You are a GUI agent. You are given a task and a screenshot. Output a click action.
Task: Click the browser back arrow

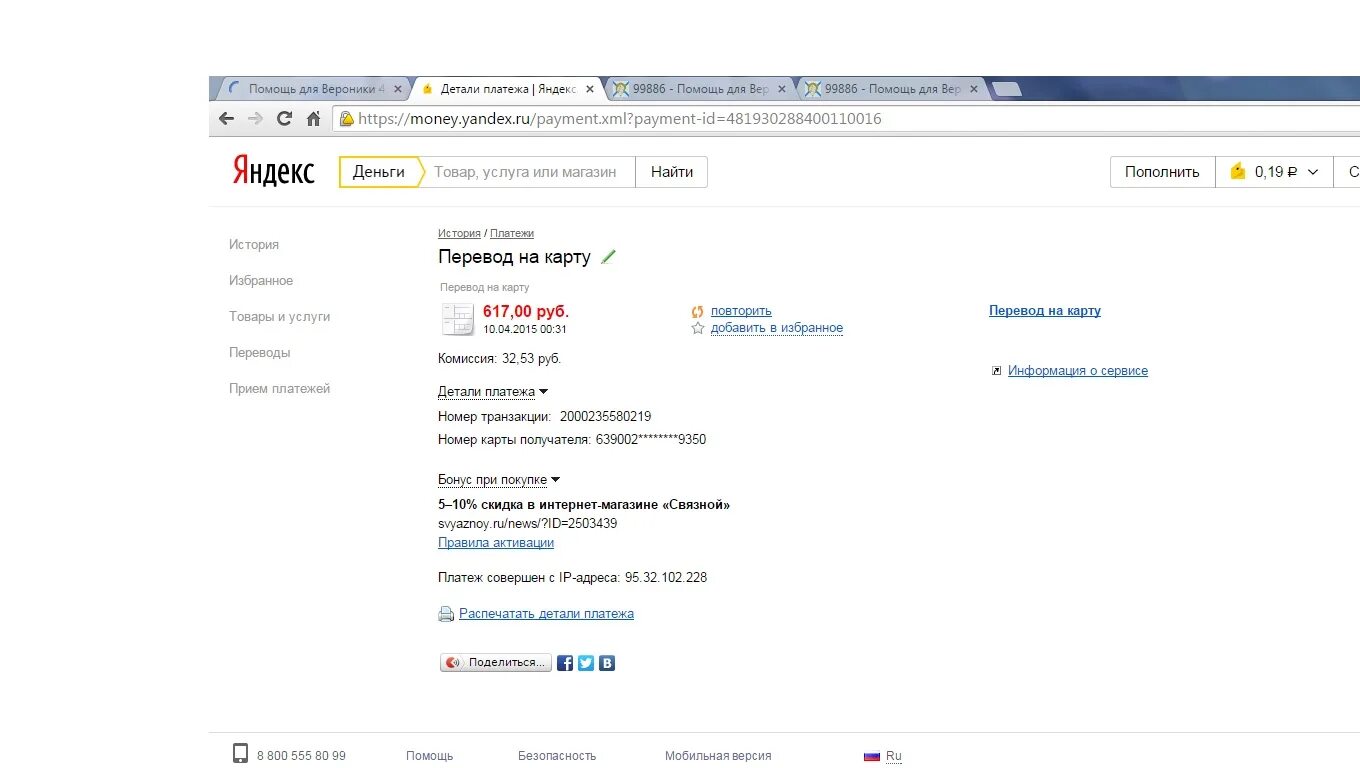pos(227,119)
